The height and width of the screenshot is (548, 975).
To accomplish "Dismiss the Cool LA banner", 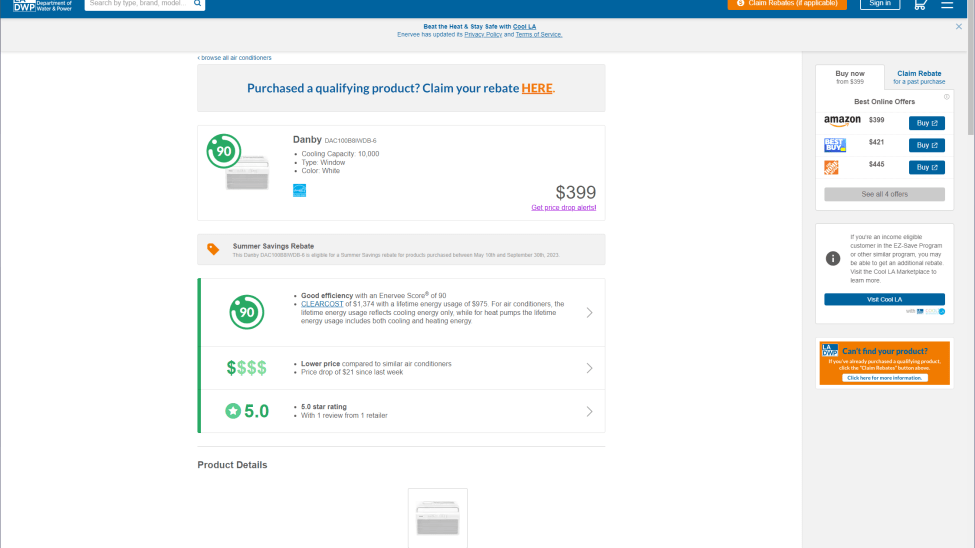I will coord(959,27).
